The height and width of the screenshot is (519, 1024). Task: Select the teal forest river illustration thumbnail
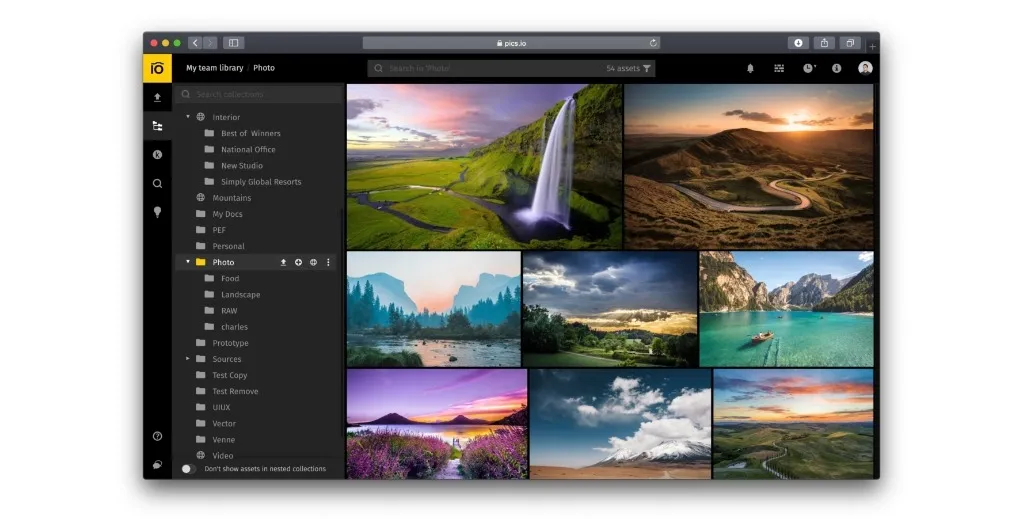click(x=434, y=309)
